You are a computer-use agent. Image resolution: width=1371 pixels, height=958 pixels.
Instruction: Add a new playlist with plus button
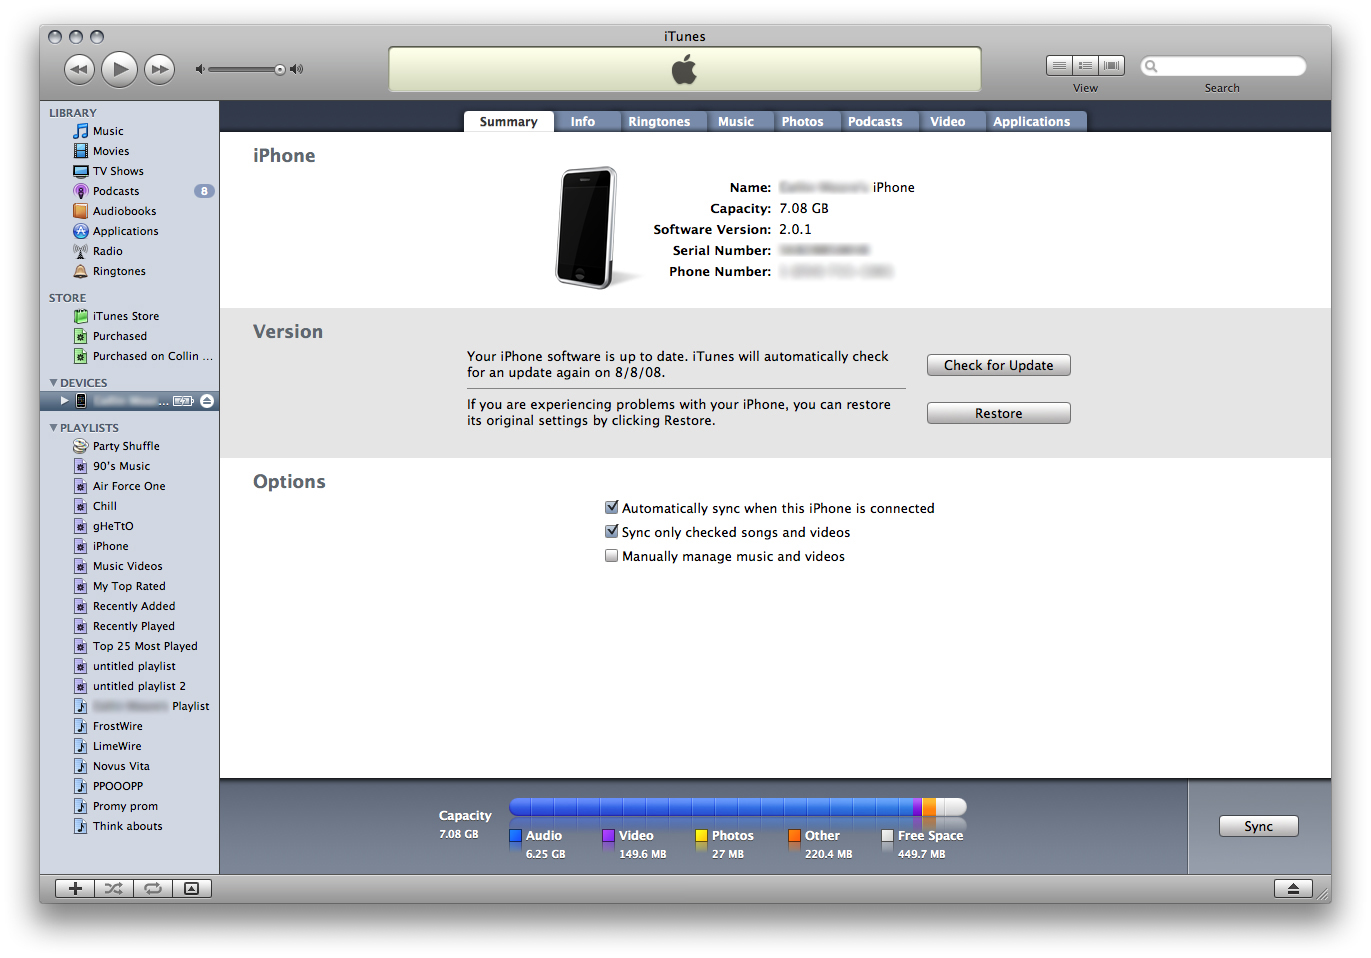[75, 888]
